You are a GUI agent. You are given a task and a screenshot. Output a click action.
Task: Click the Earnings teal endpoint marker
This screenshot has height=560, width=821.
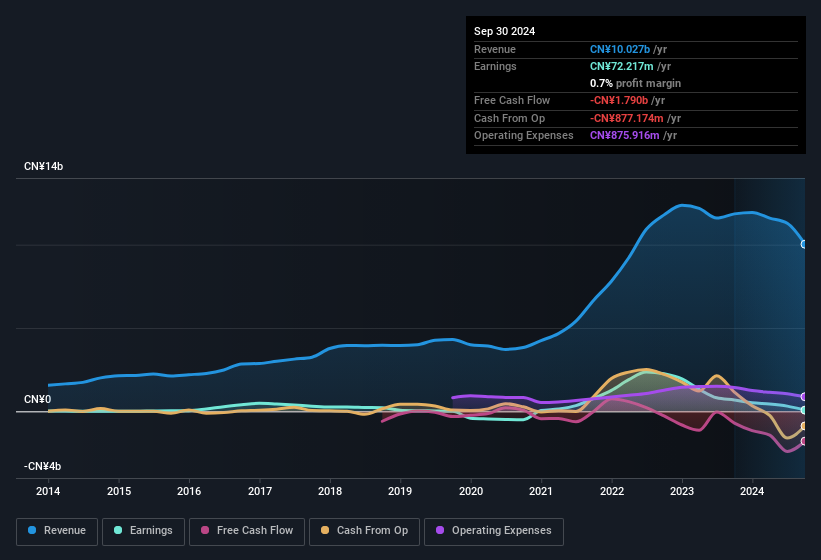click(x=804, y=410)
